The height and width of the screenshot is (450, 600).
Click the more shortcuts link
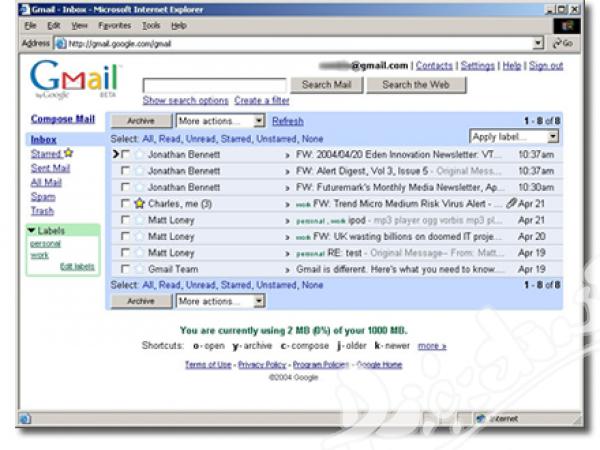[x=432, y=346]
